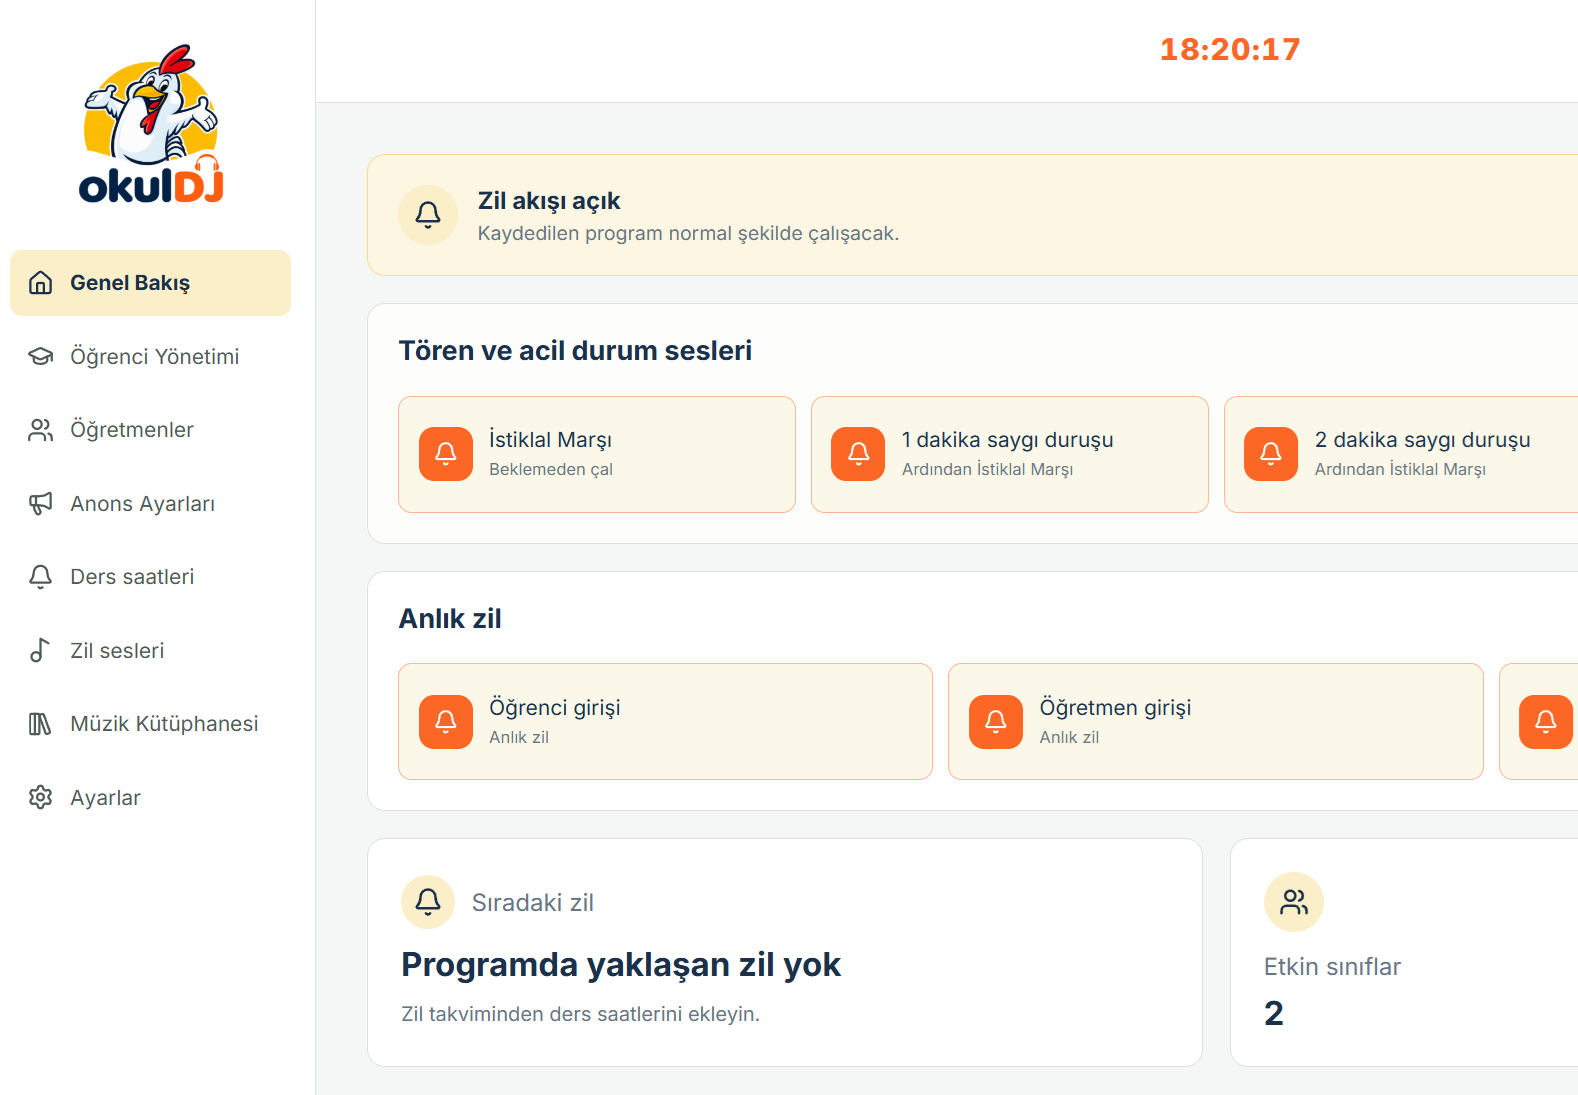This screenshot has height=1095, width=1578.
Task: Click the orange bell on Öğrenci girişi card
Action: pyautogui.click(x=446, y=722)
